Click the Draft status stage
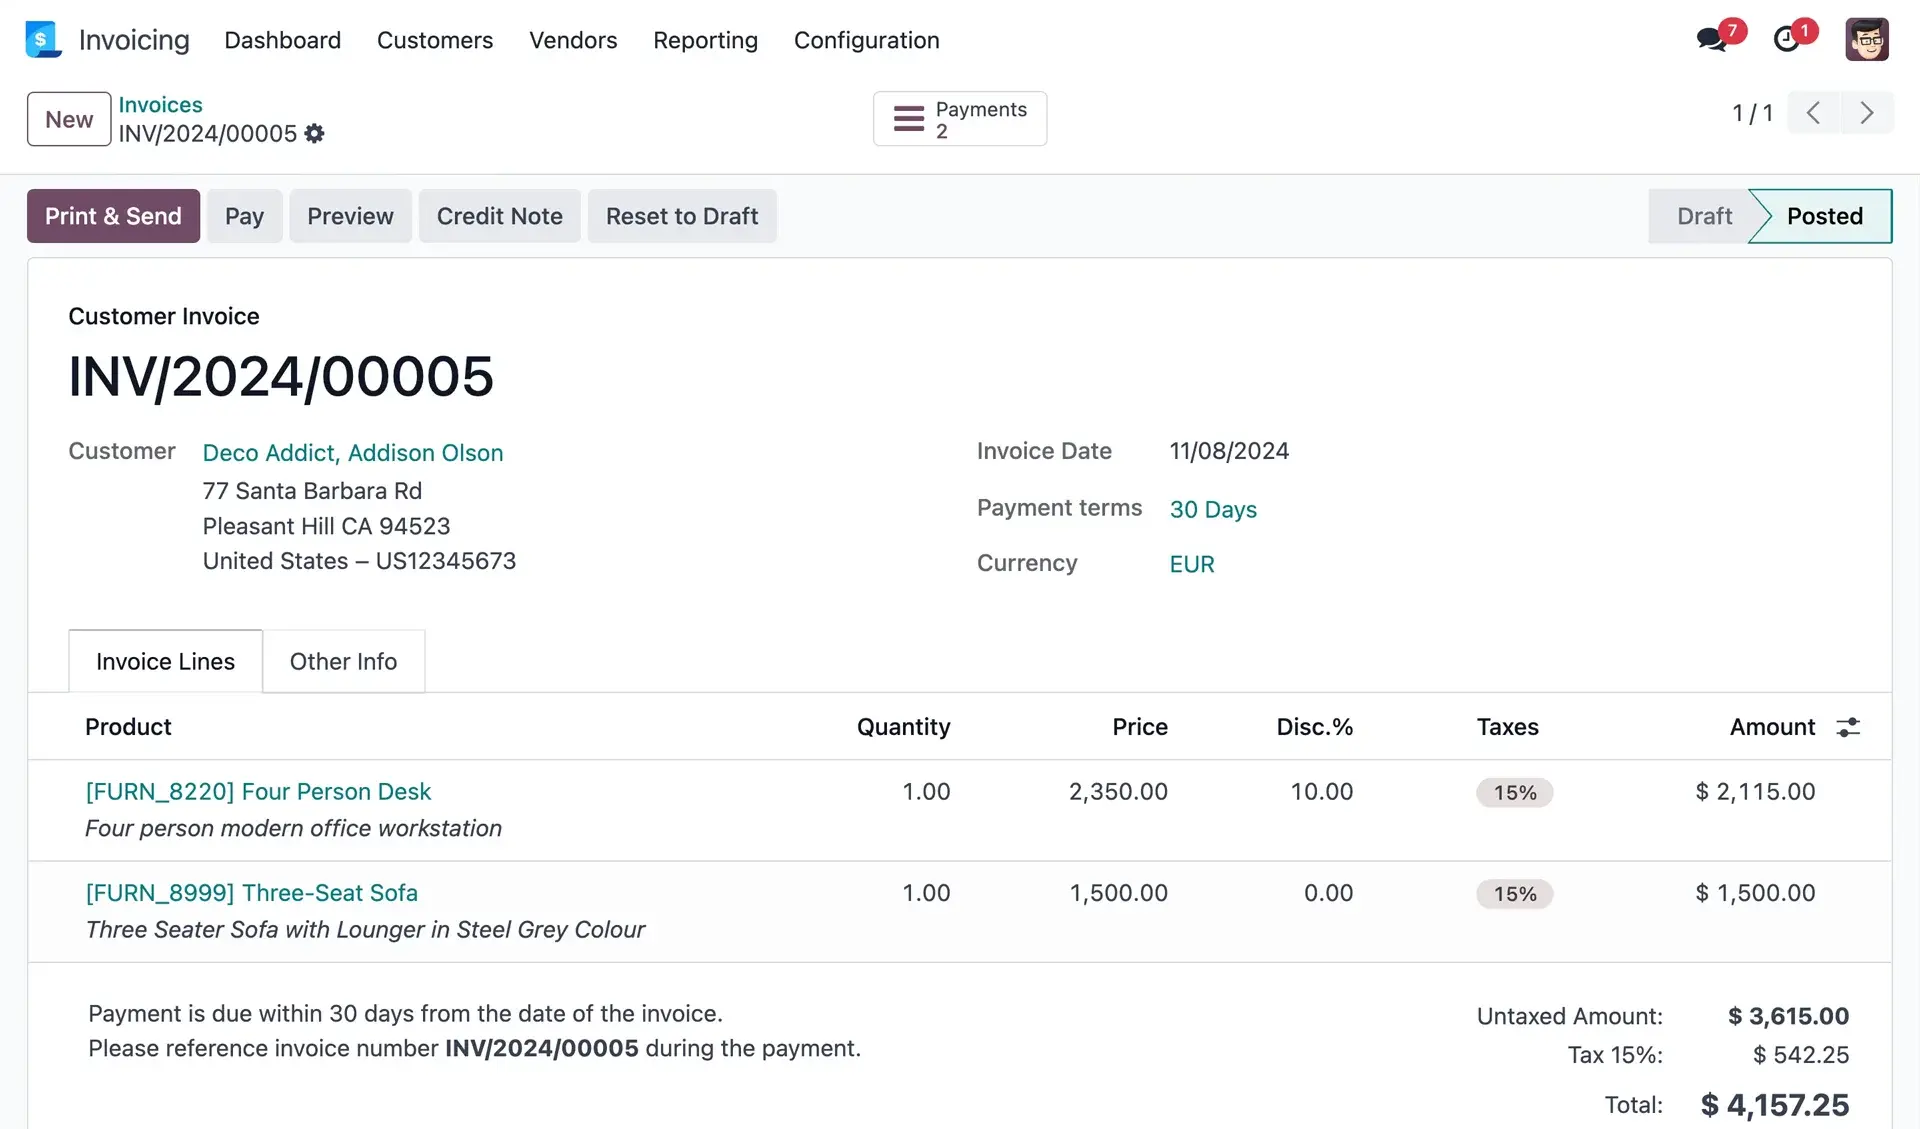Image resolution: width=1920 pixels, height=1129 pixels. (1703, 216)
